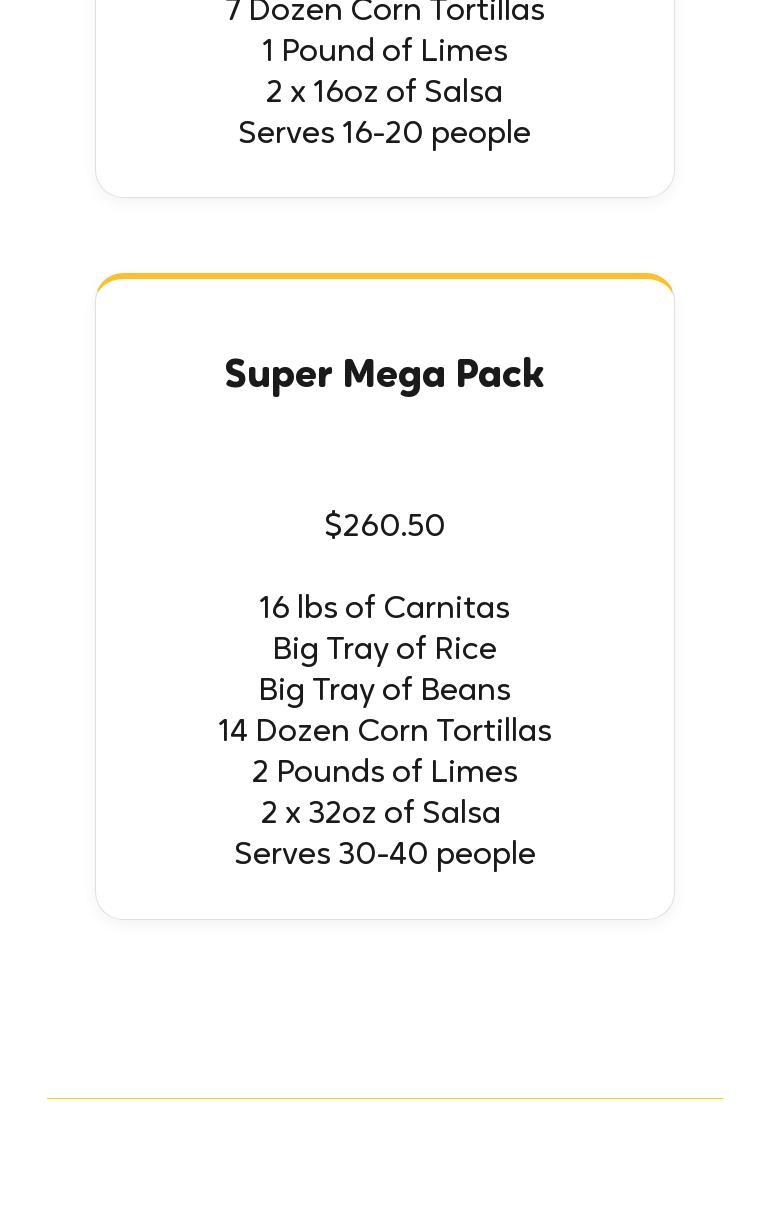This screenshot has height=1216, width=770.
Task: Select the 14 Dozen Corn Tortillas line
Action: click(384, 730)
